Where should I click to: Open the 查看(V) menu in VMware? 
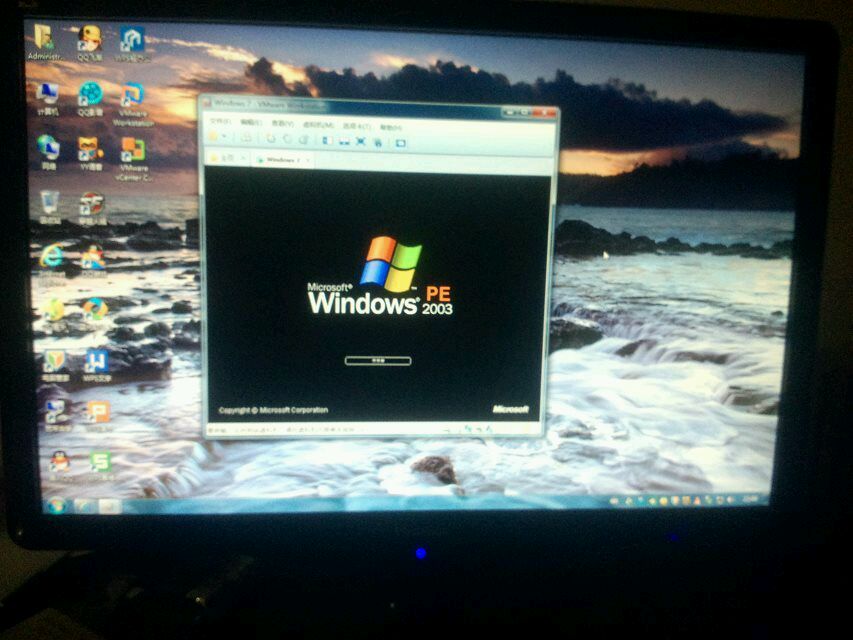281,124
